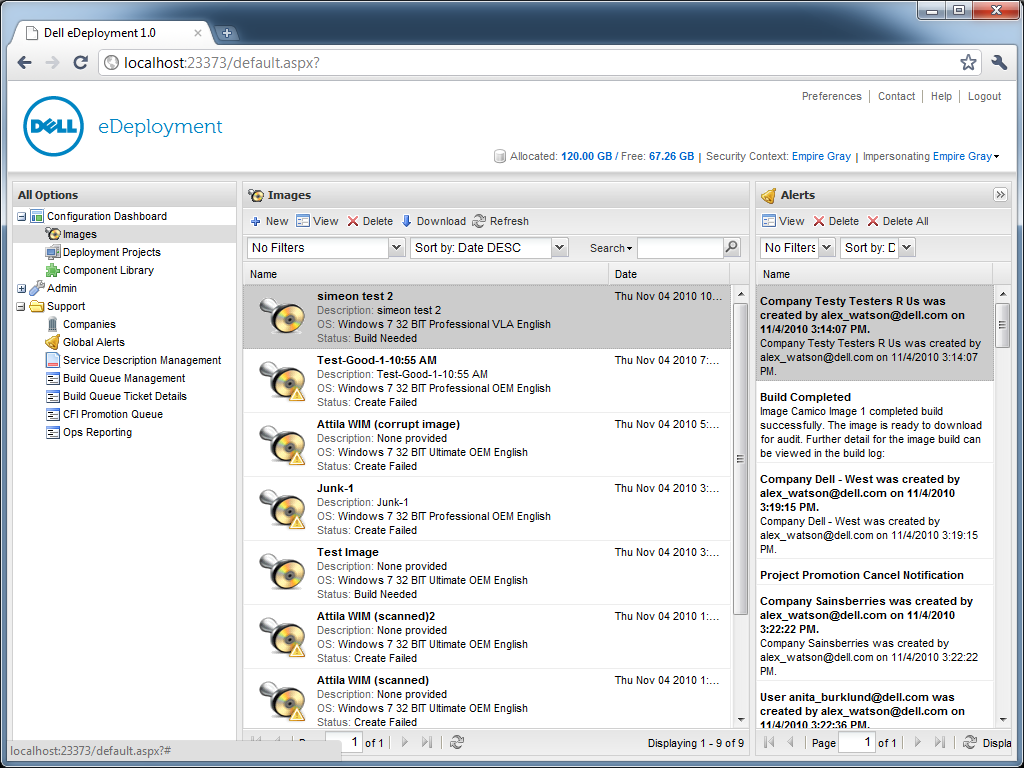The width and height of the screenshot is (1024, 768).
Task: Click the Alerts list scrollbar thumb
Action: pyautogui.click(x=1002, y=325)
